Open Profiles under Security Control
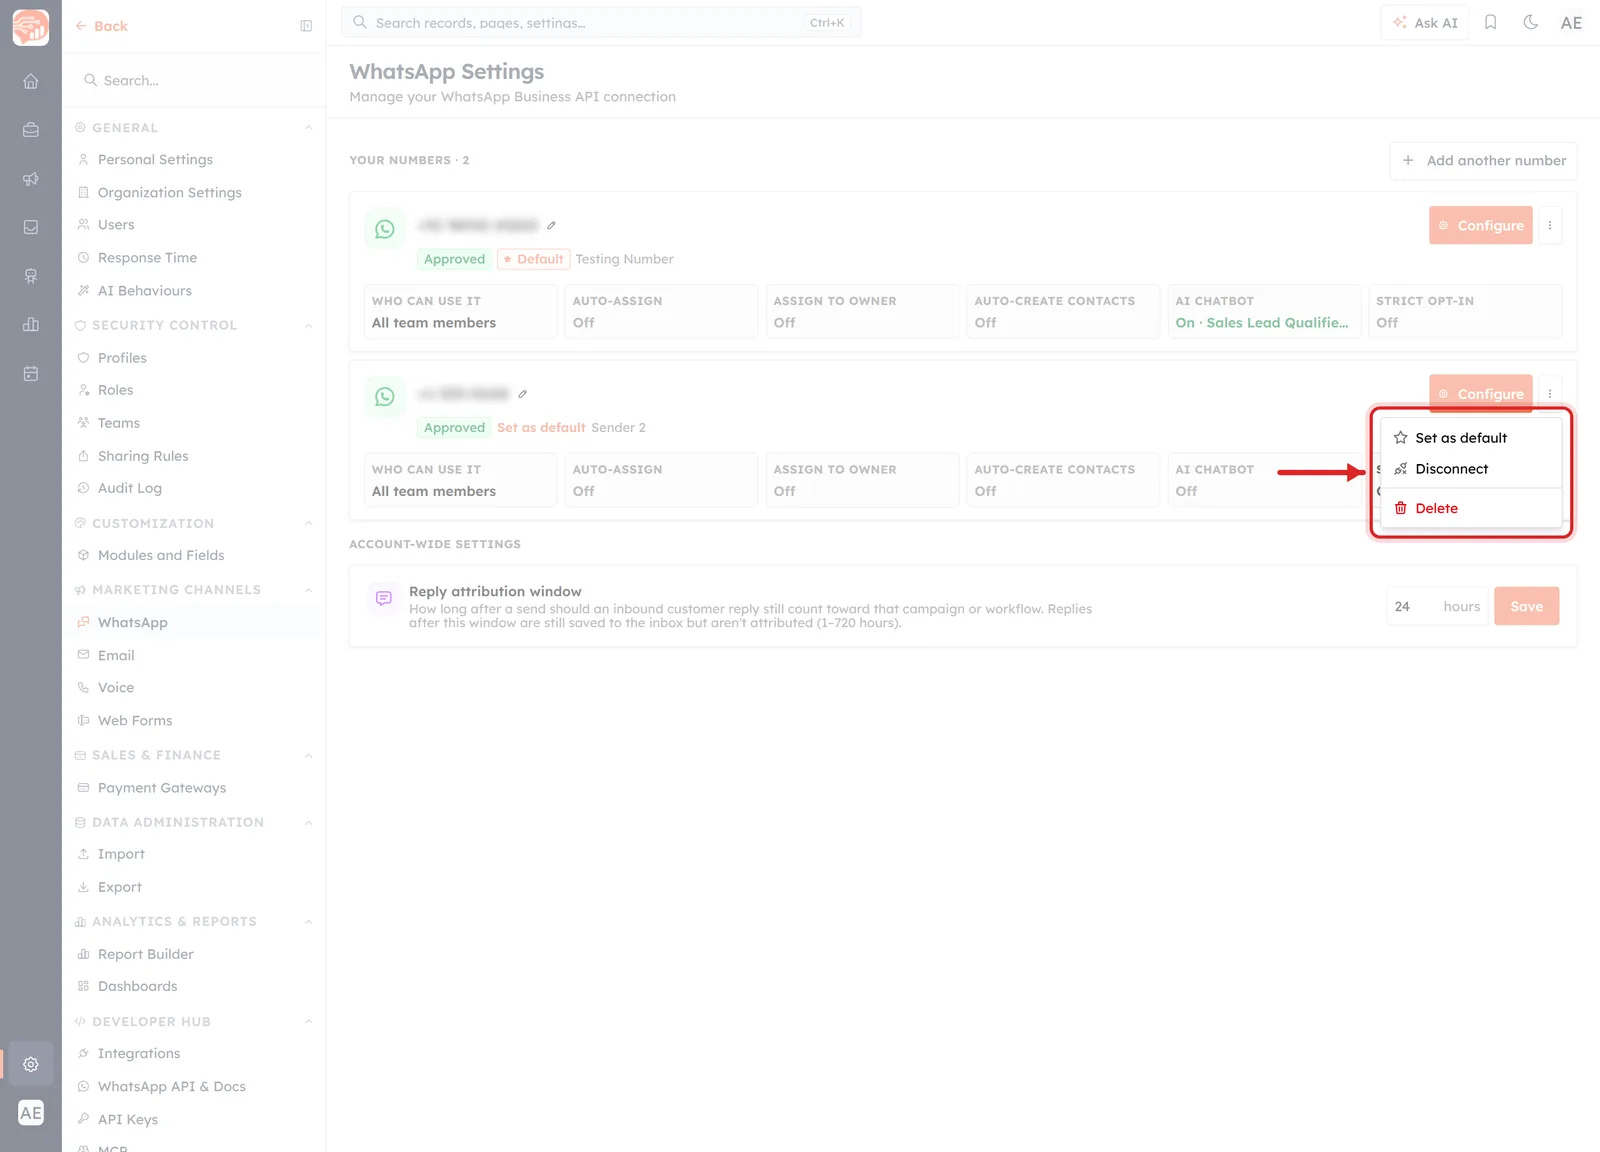 click(x=122, y=358)
